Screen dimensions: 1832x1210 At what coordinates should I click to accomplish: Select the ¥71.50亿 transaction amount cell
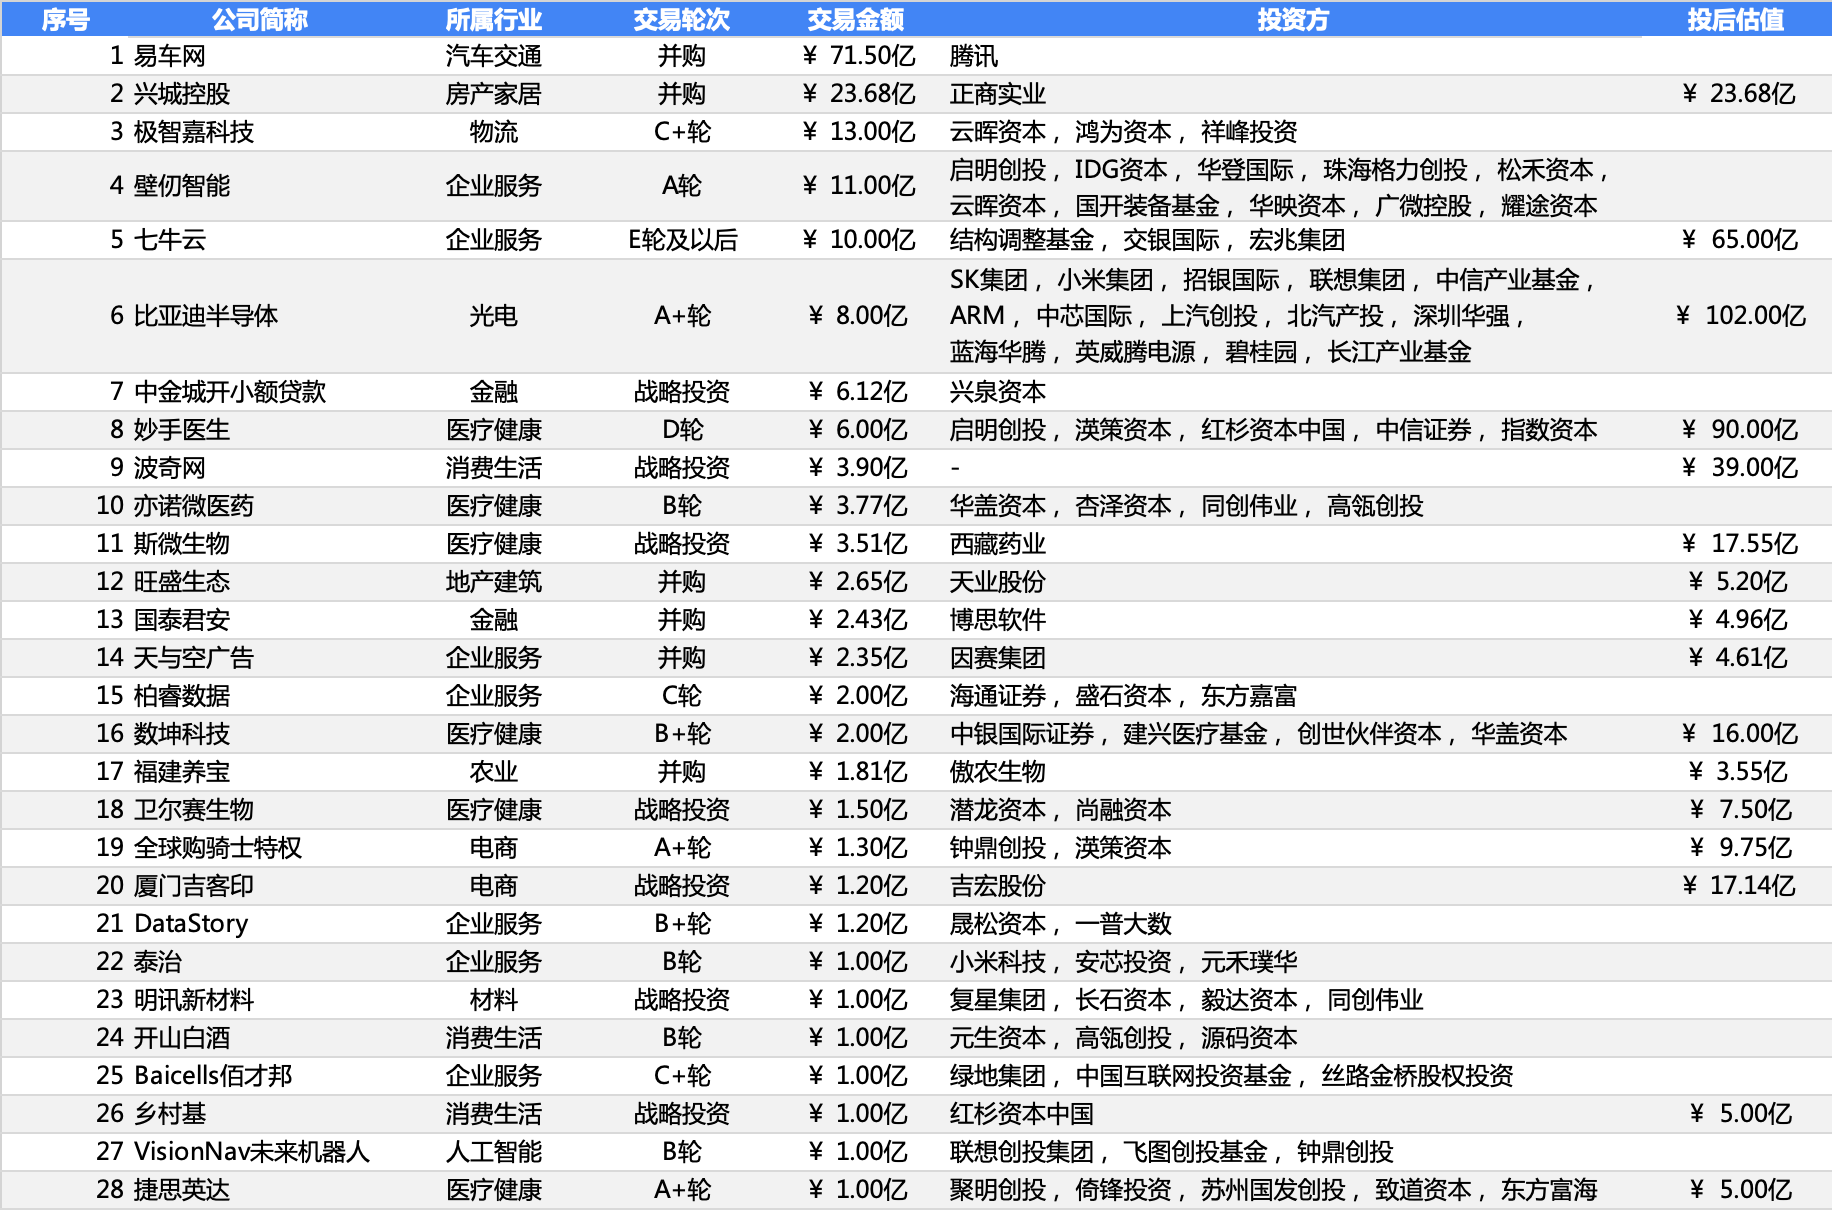coord(860,57)
